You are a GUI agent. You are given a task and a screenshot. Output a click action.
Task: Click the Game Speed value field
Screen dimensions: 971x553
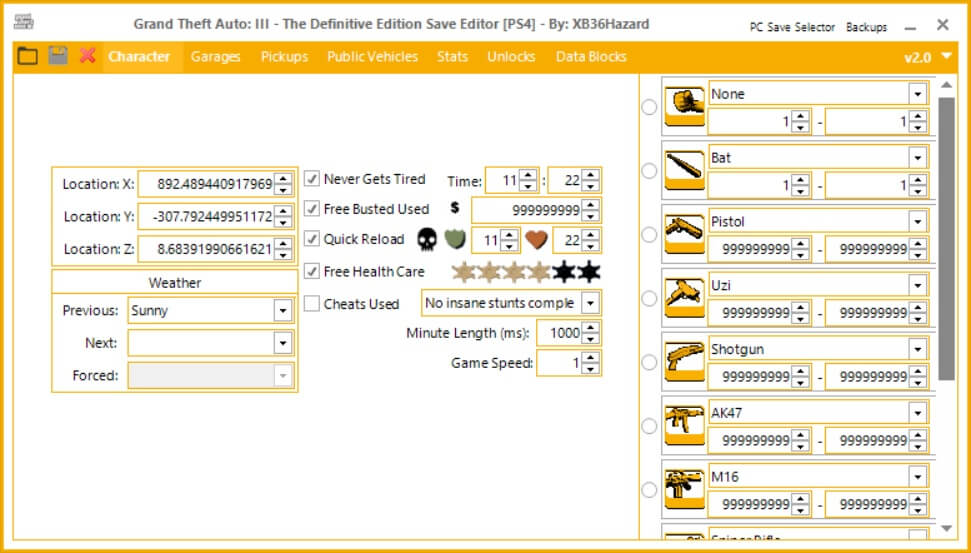560,363
